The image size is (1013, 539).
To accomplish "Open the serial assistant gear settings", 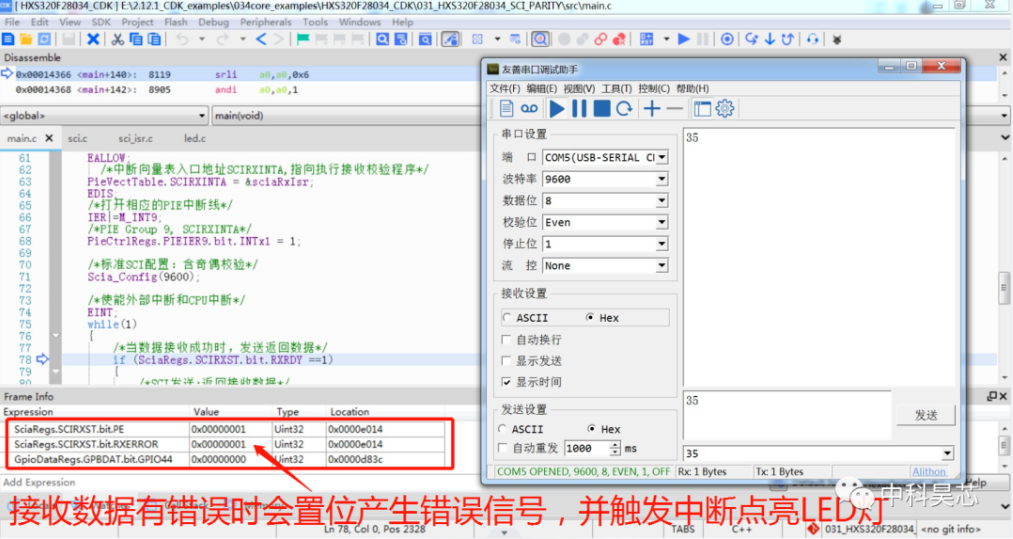I will (x=725, y=109).
